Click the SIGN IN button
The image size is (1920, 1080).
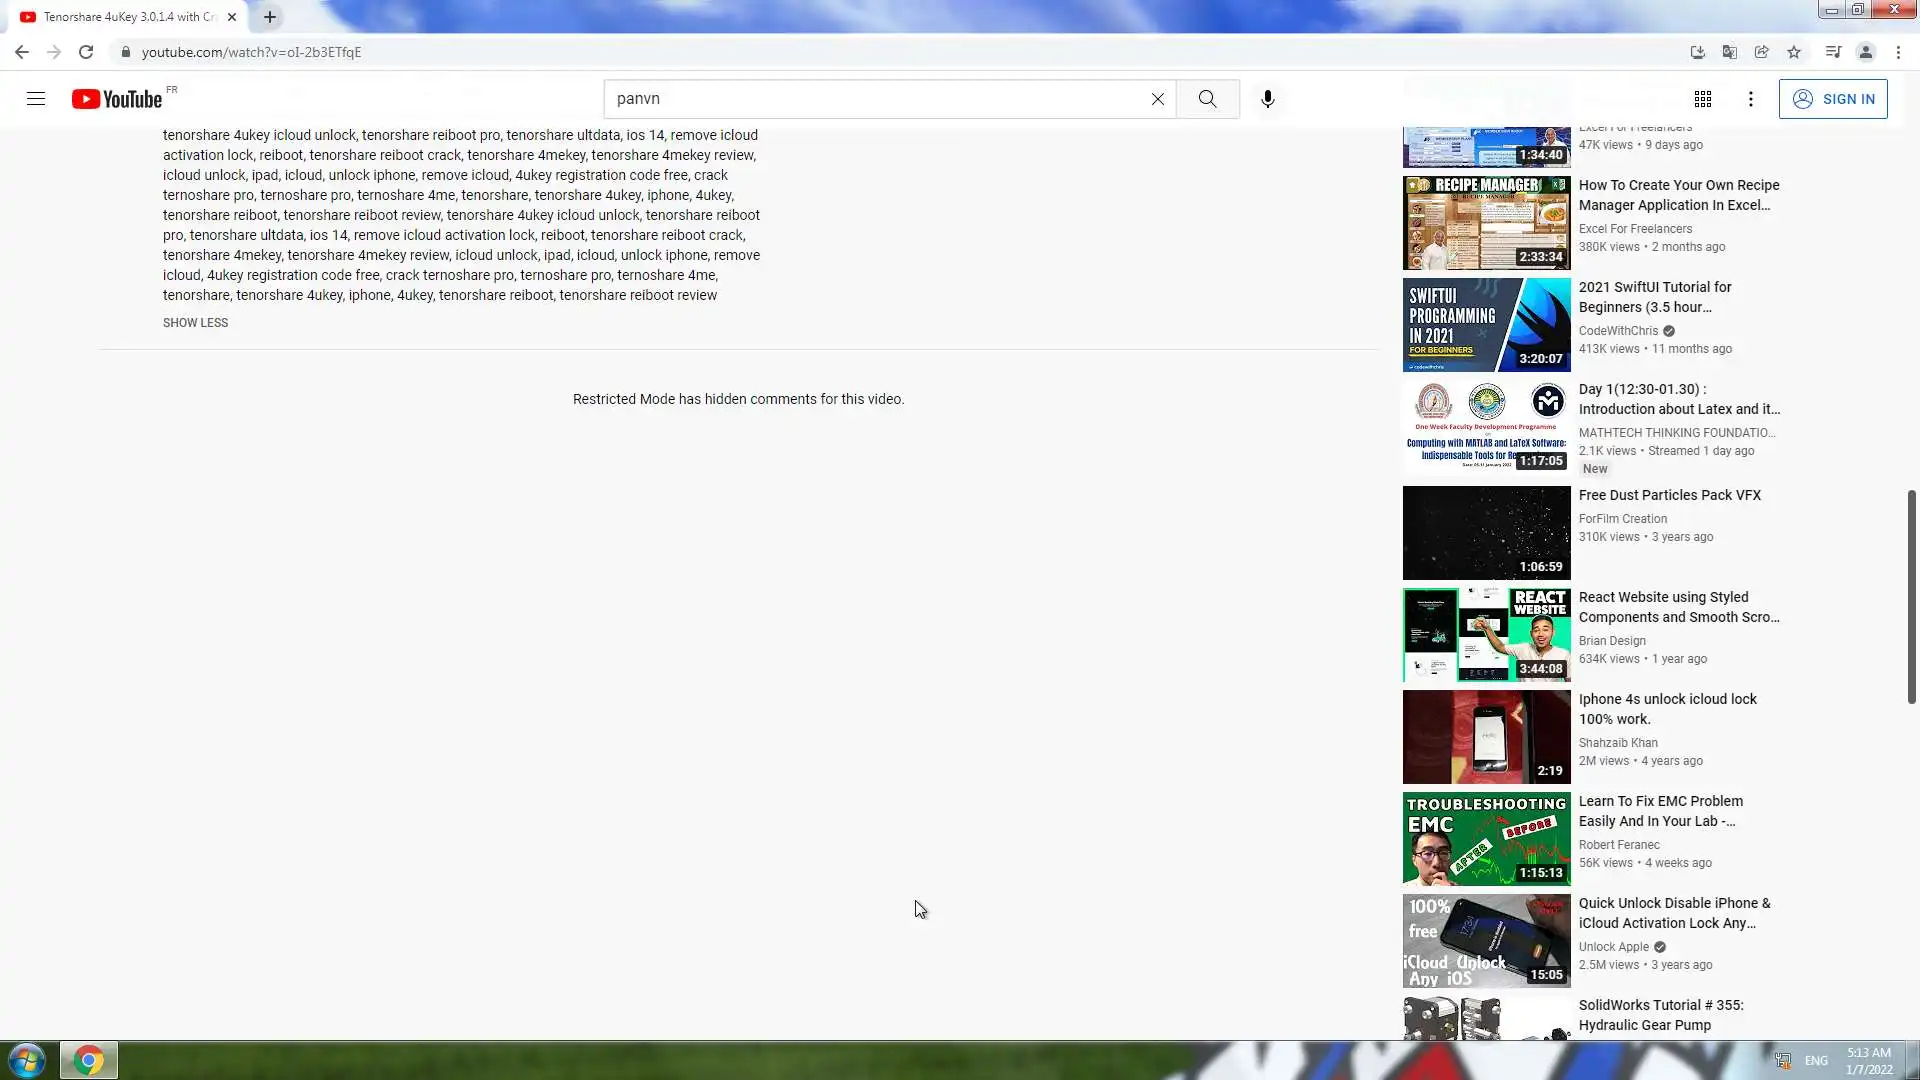pos(1832,99)
